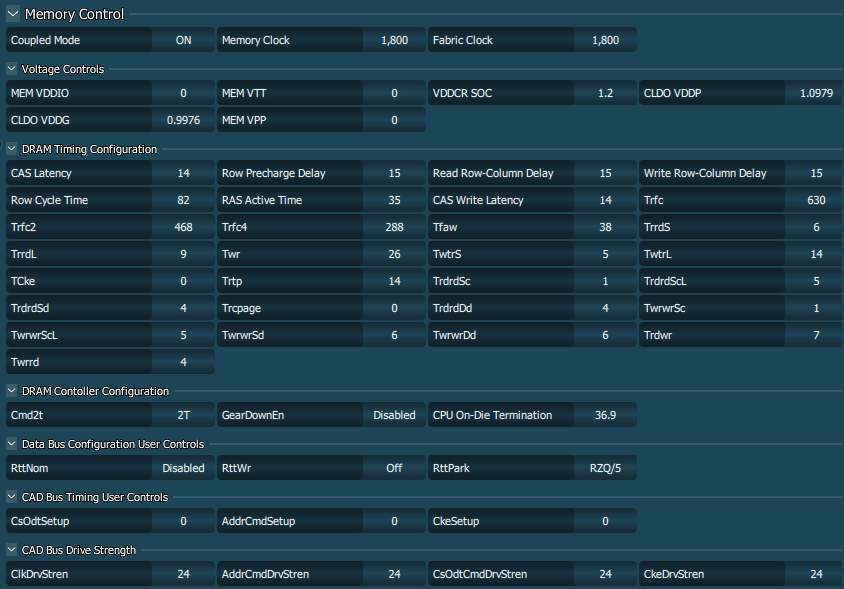Select the ClkDrvStren value 24
Viewport: 844px width, 589px height.
click(183, 574)
